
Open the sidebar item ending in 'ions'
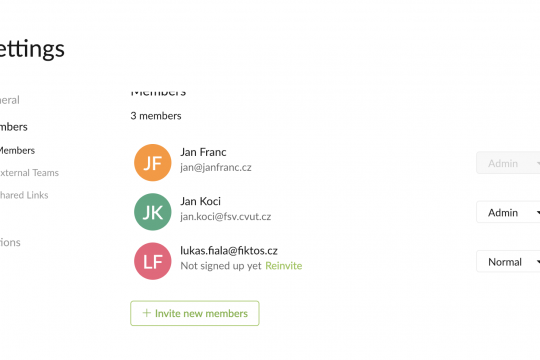pos(10,243)
